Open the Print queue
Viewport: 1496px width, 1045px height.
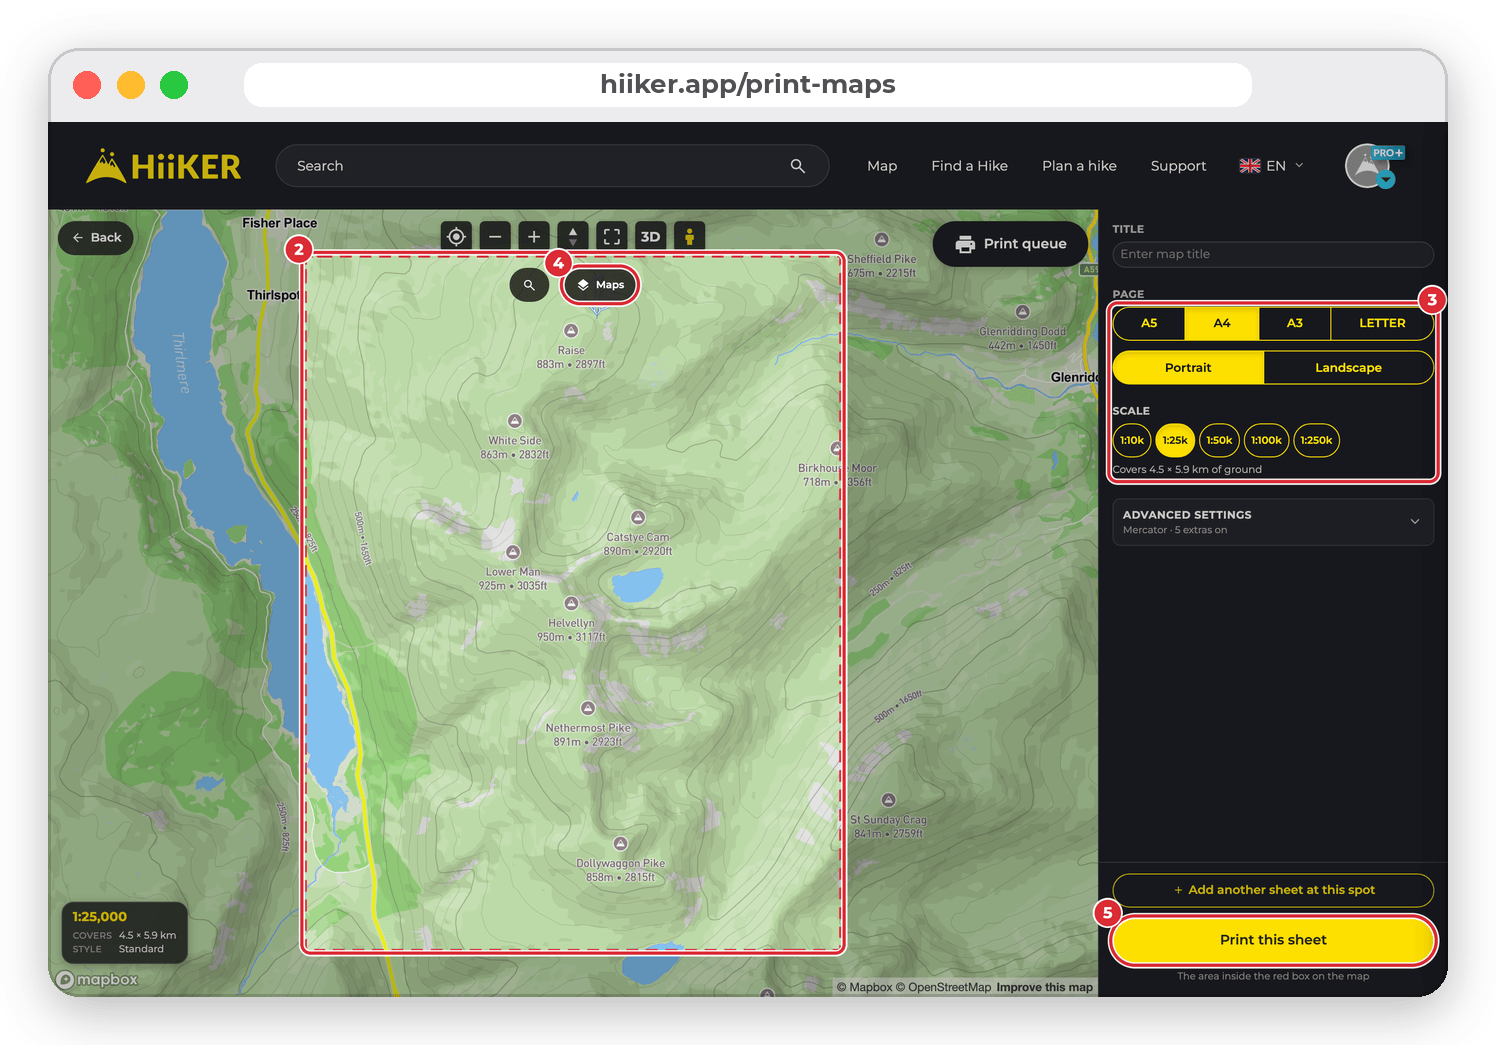pos(1010,244)
